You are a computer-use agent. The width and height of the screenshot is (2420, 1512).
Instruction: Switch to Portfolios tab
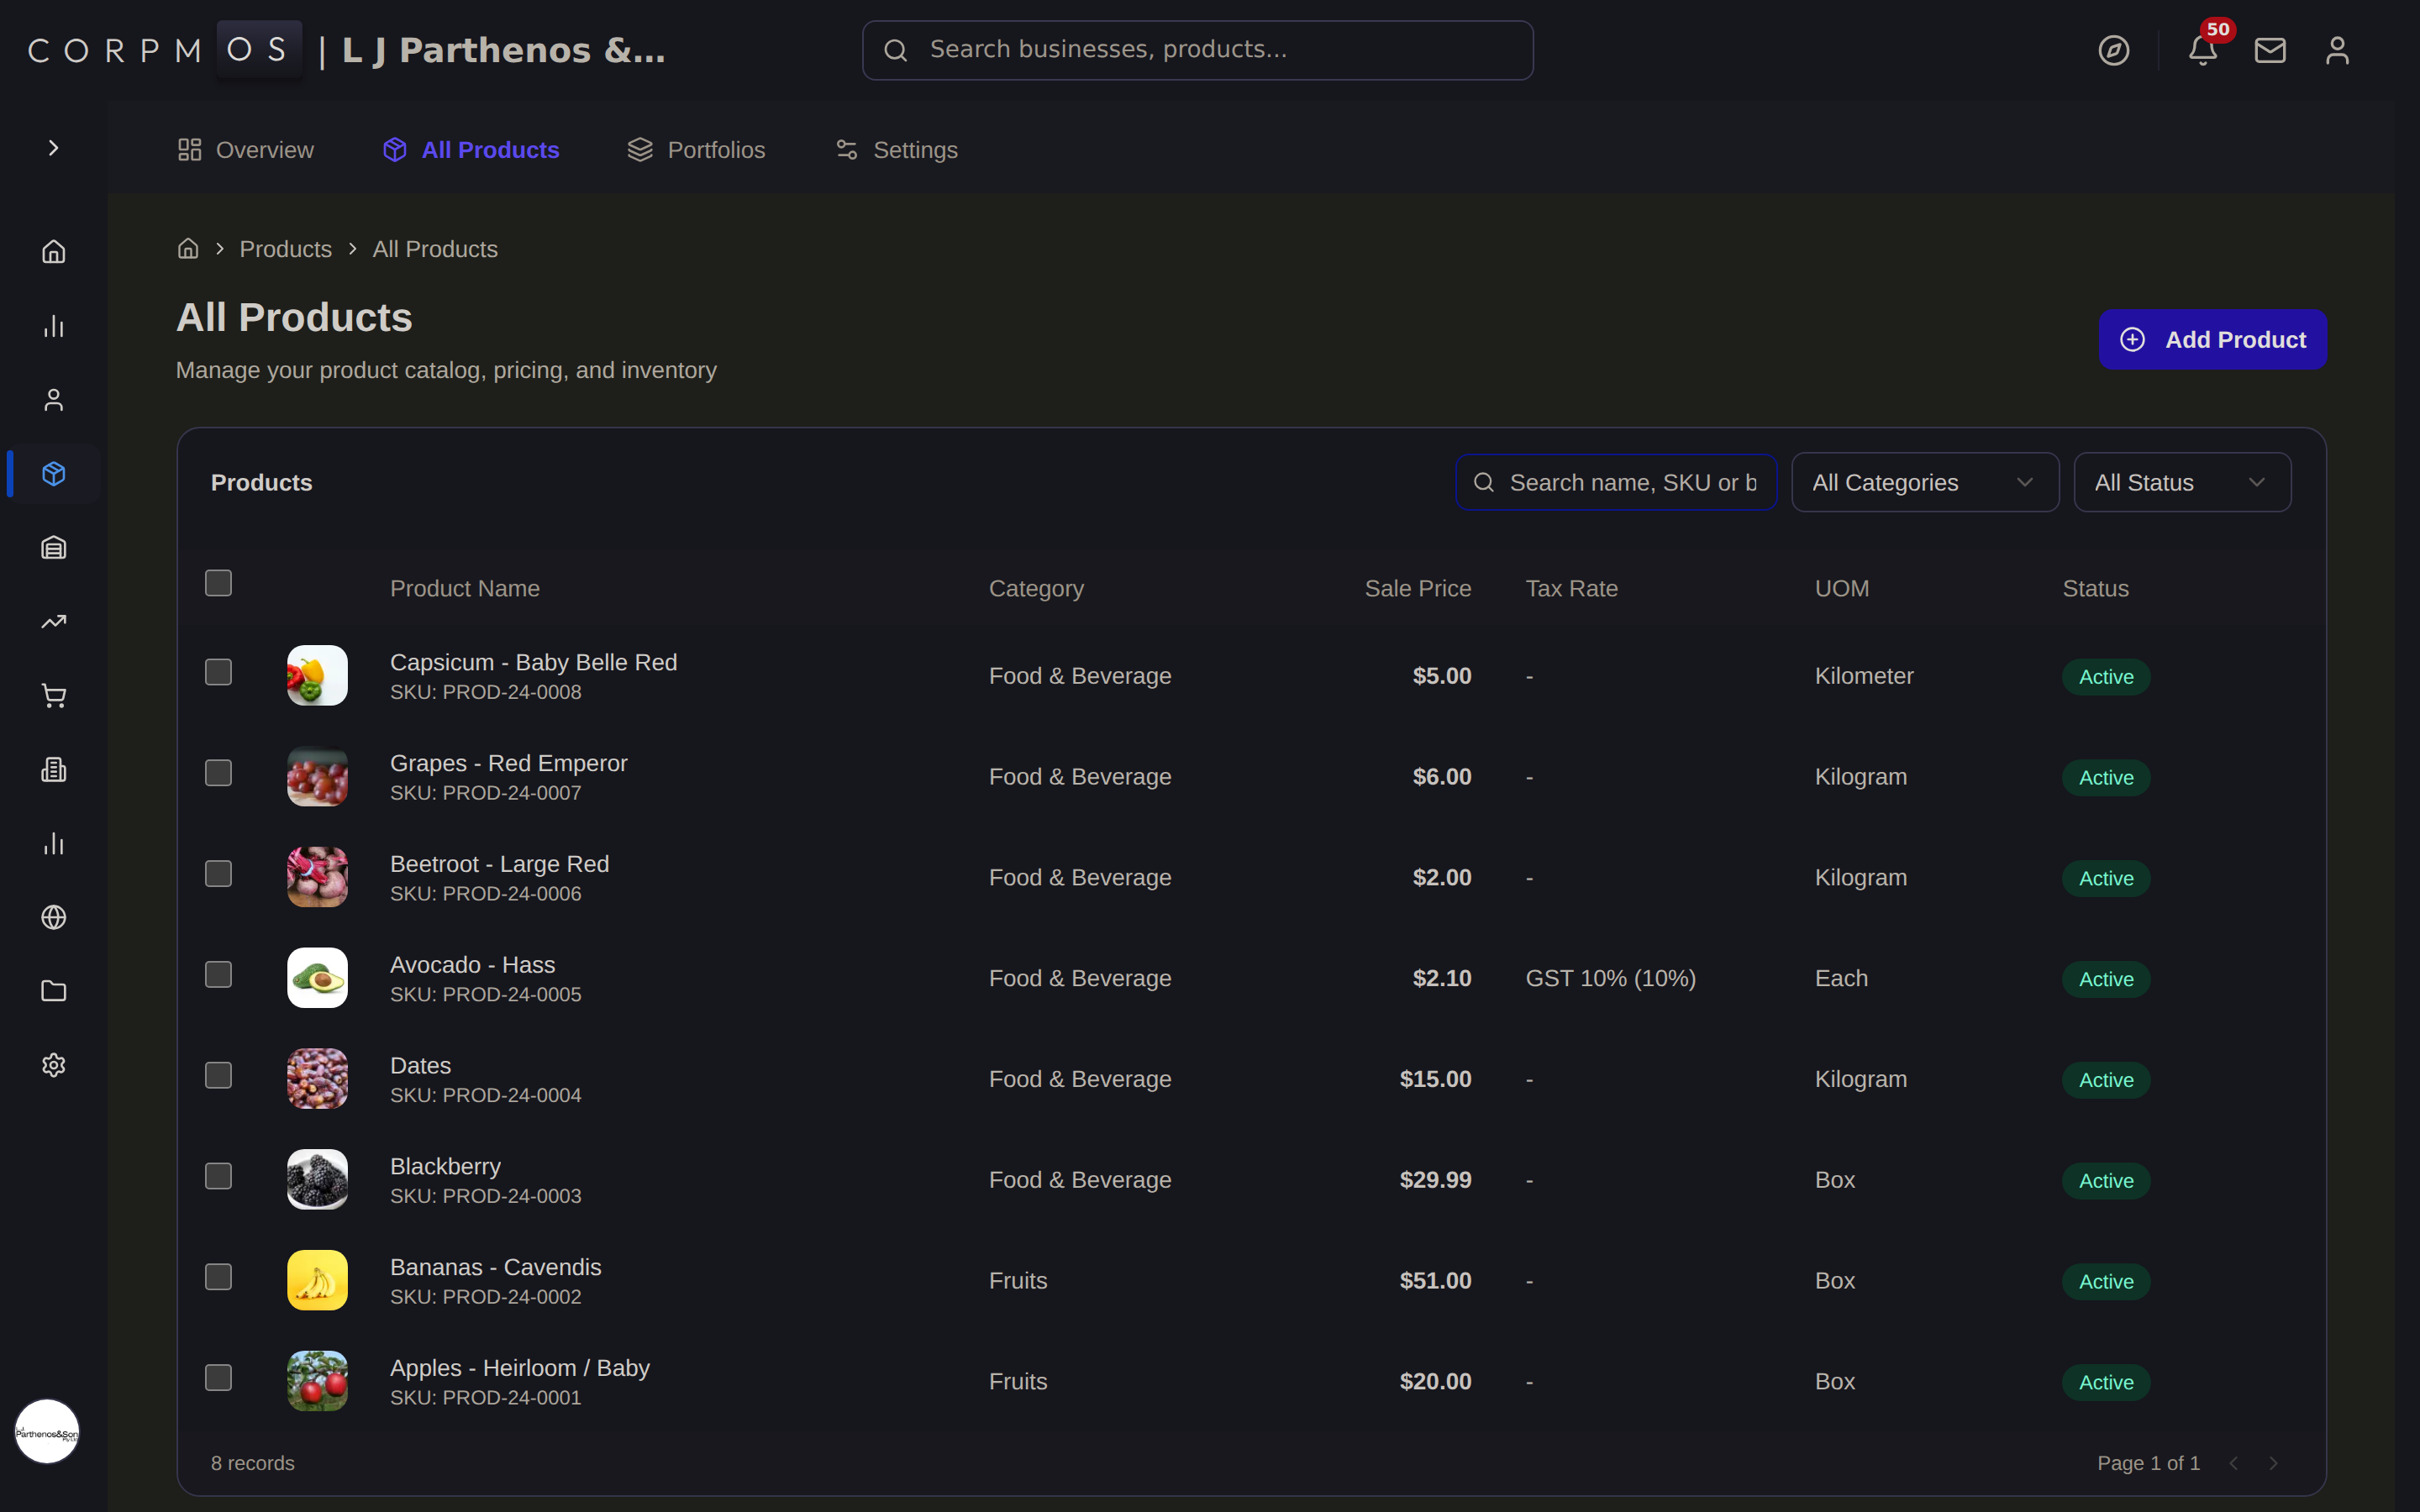pyautogui.click(x=696, y=150)
